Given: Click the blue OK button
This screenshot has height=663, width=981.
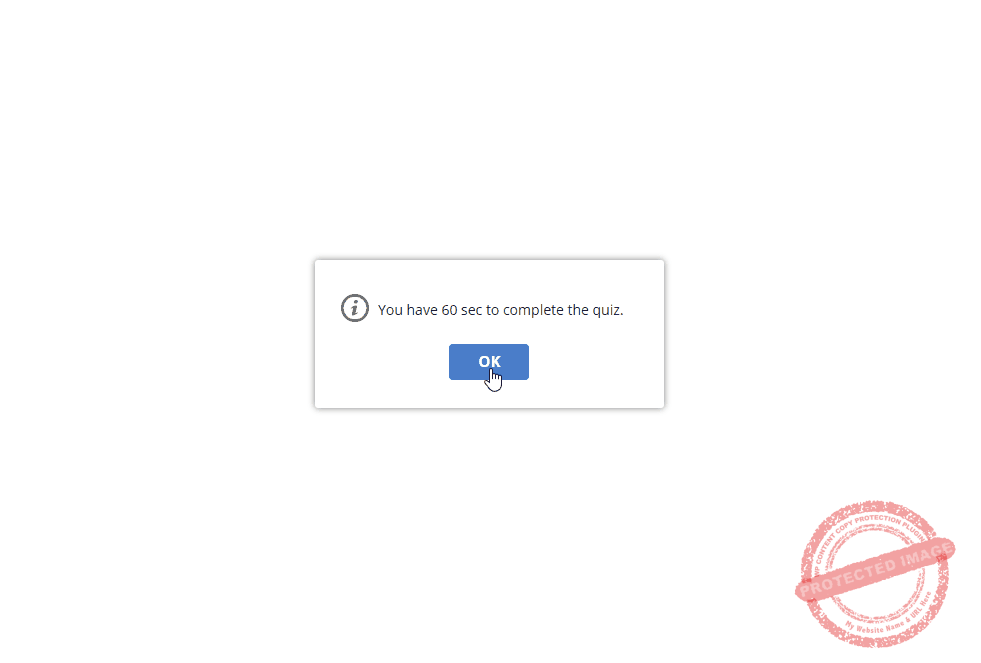Looking at the screenshot, I should (489, 362).
